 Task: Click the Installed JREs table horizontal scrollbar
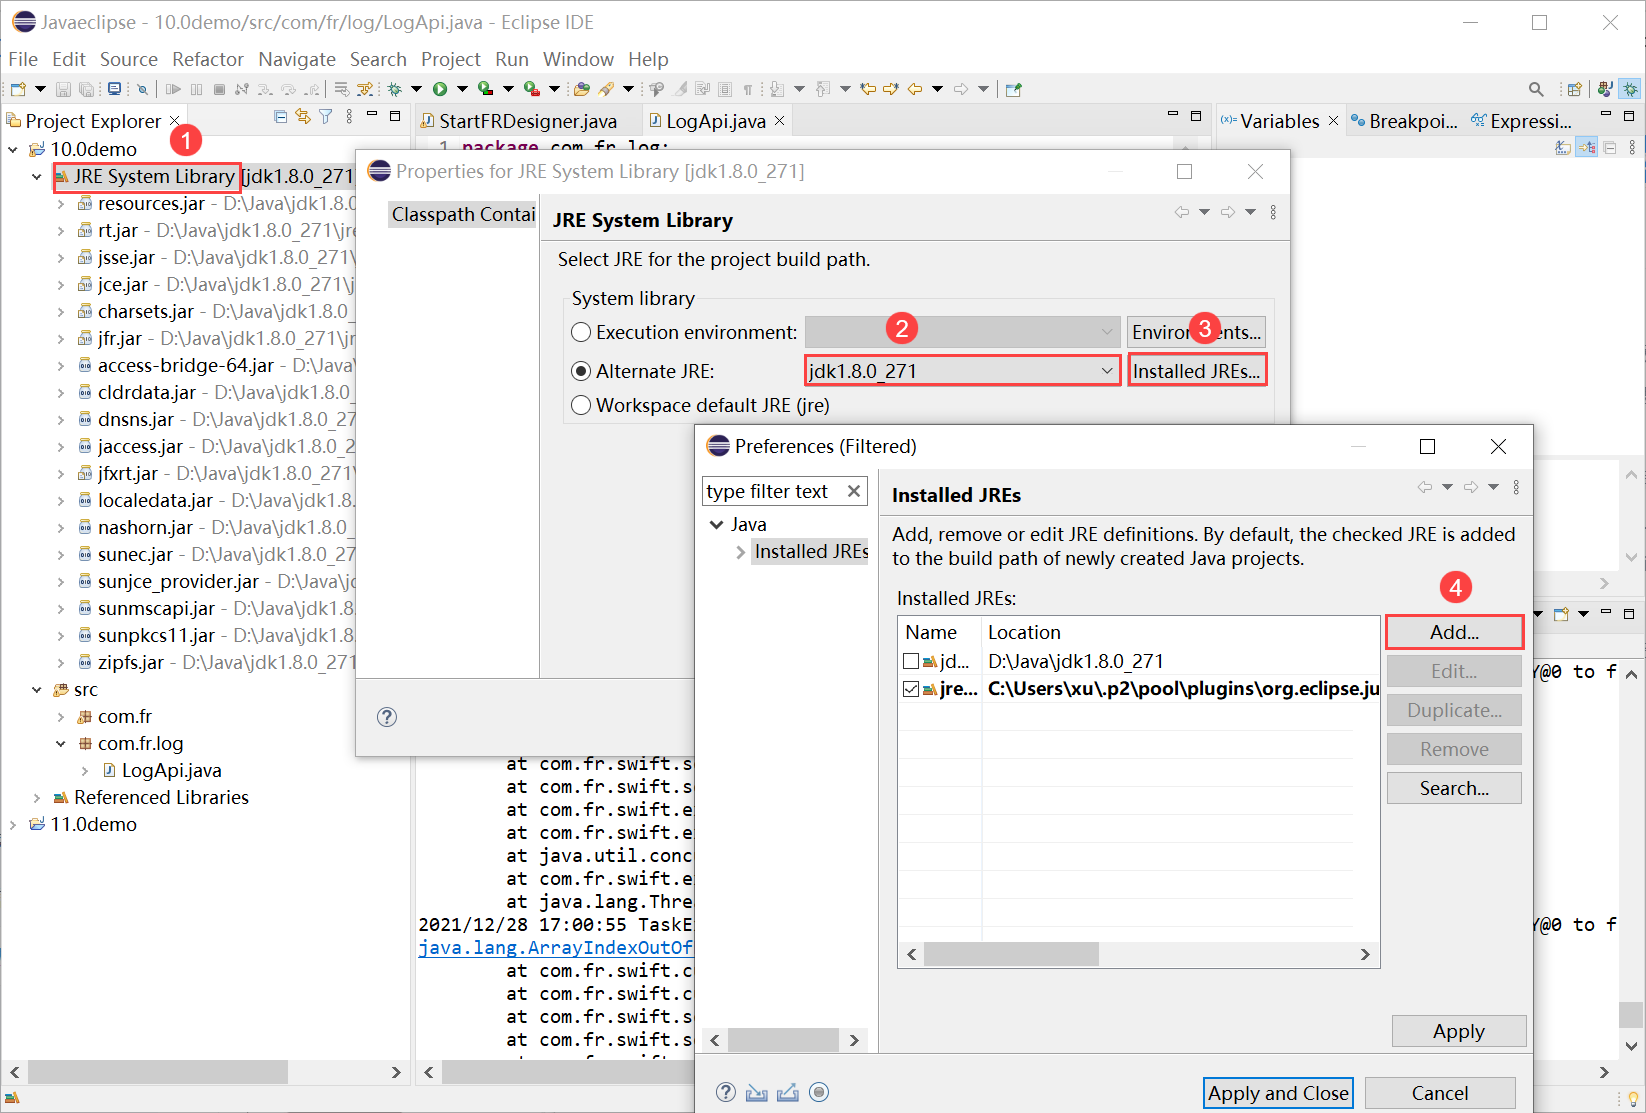click(x=1010, y=955)
